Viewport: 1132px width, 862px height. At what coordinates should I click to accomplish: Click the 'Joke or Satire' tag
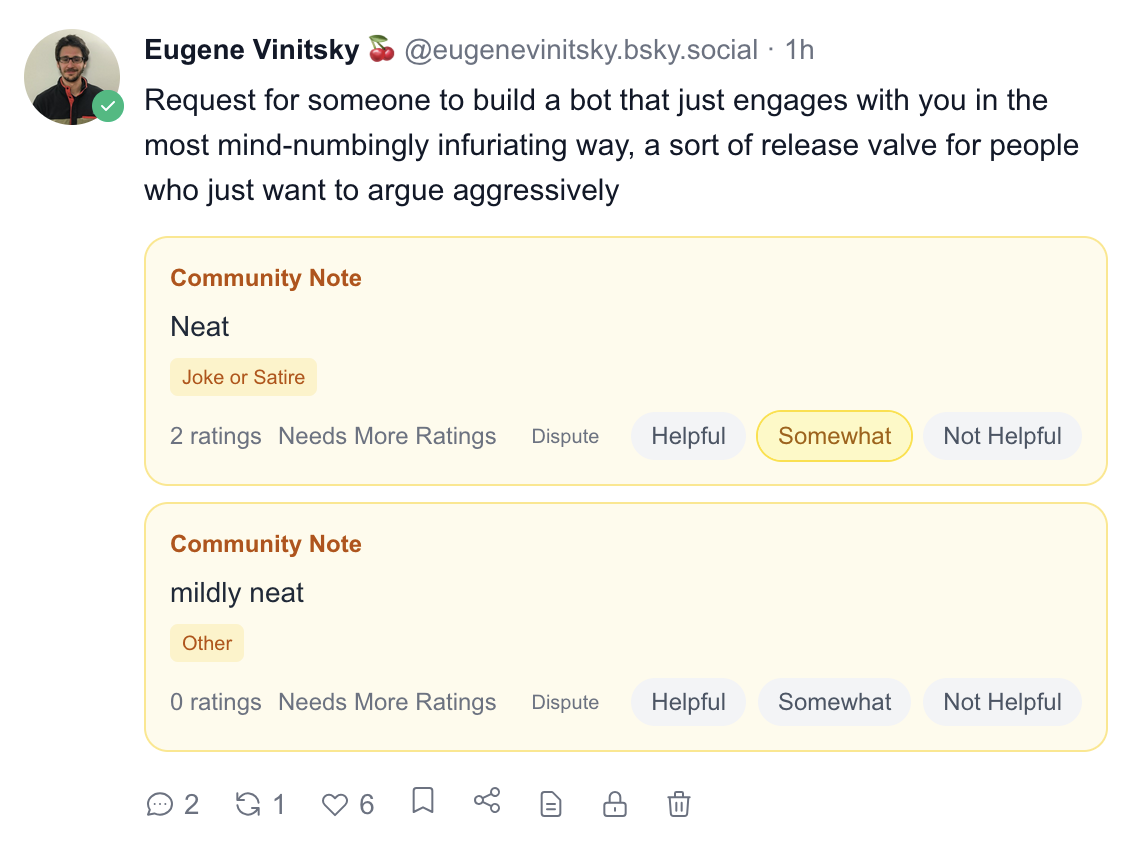click(243, 378)
